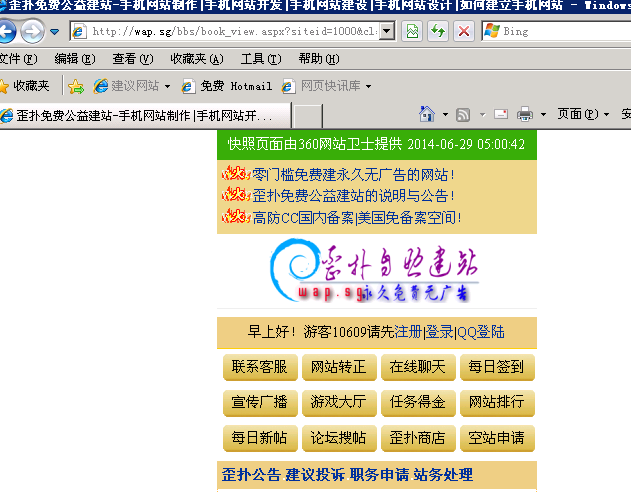Open a new blank tab
This screenshot has width=631, height=492.
coord(308,116)
